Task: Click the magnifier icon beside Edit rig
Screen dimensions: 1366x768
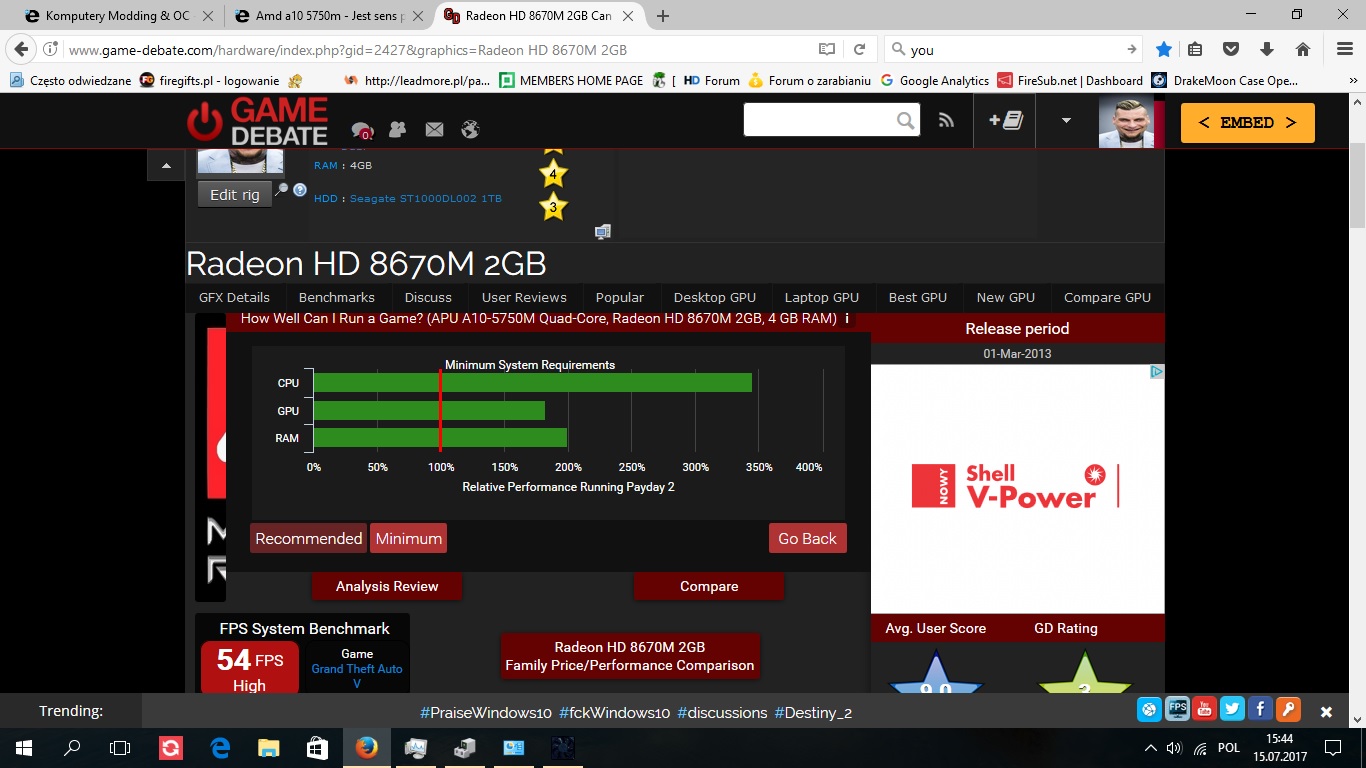Action: click(x=282, y=189)
